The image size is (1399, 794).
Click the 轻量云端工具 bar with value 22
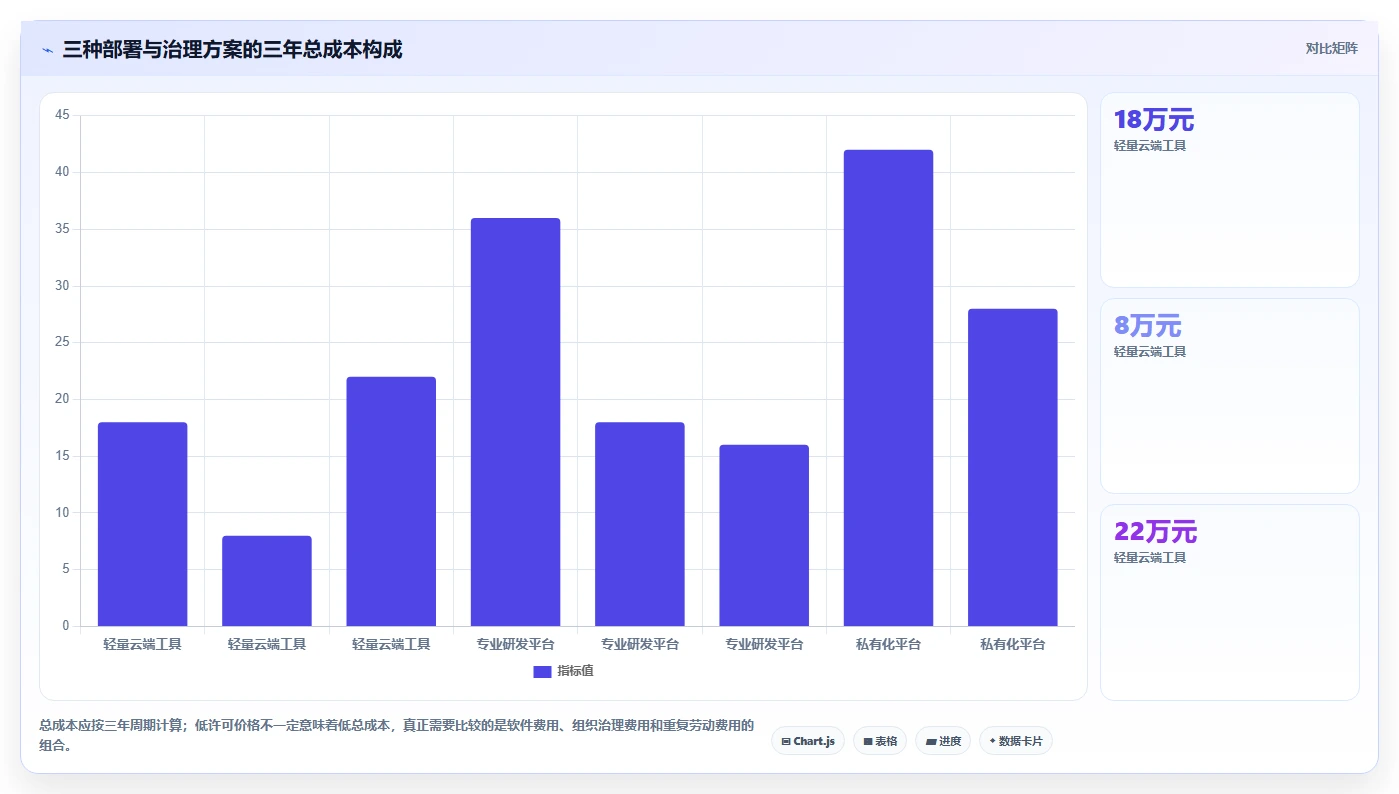(x=391, y=501)
